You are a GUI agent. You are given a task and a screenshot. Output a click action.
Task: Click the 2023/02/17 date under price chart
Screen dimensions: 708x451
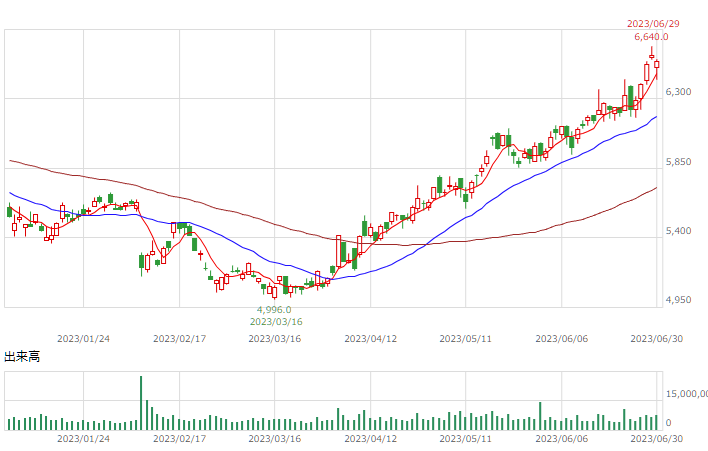(179, 339)
